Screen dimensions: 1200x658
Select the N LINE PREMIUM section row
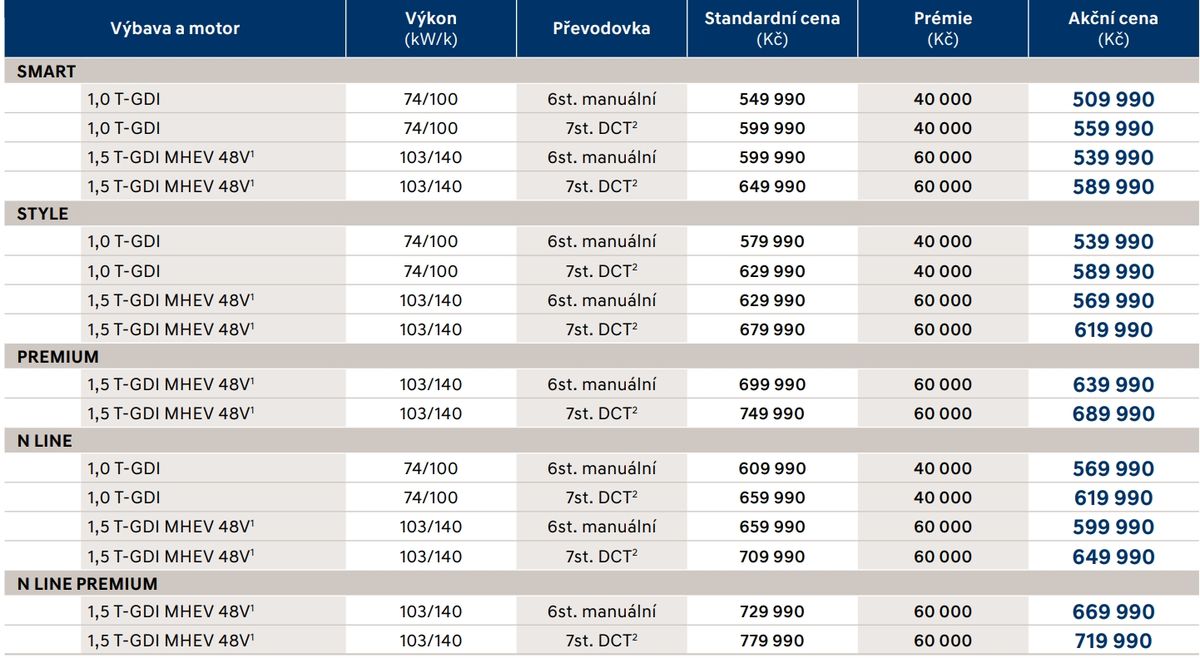pyautogui.click(x=602, y=584)
